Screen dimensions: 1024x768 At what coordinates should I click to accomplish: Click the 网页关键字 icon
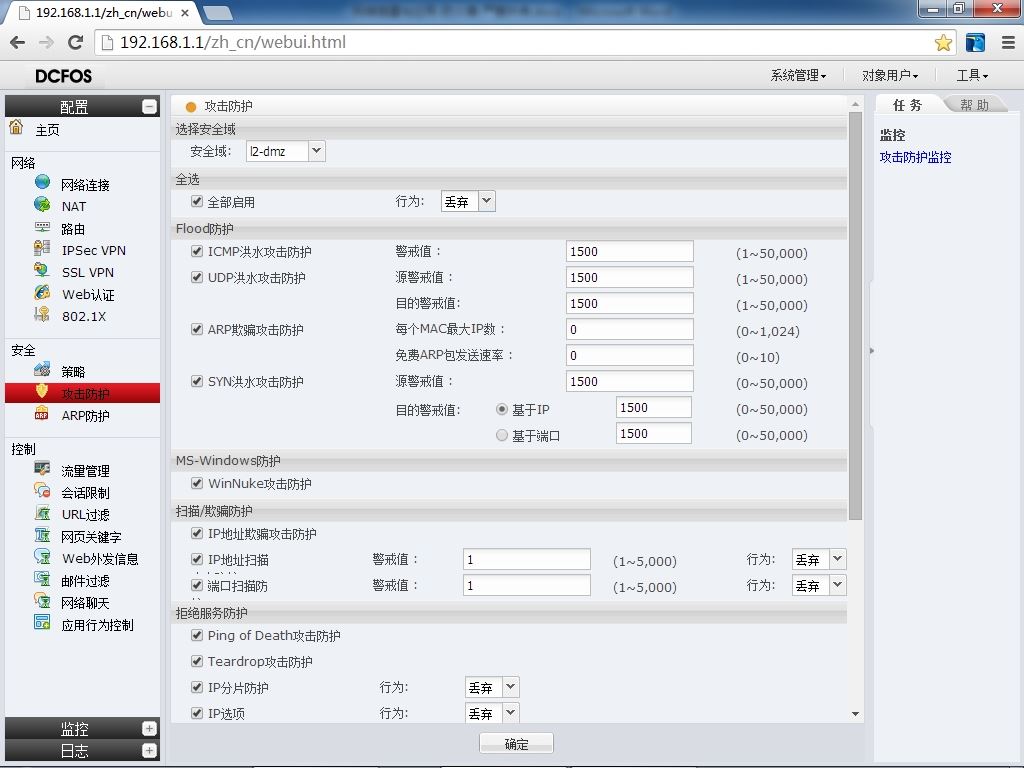pos(42,535)
